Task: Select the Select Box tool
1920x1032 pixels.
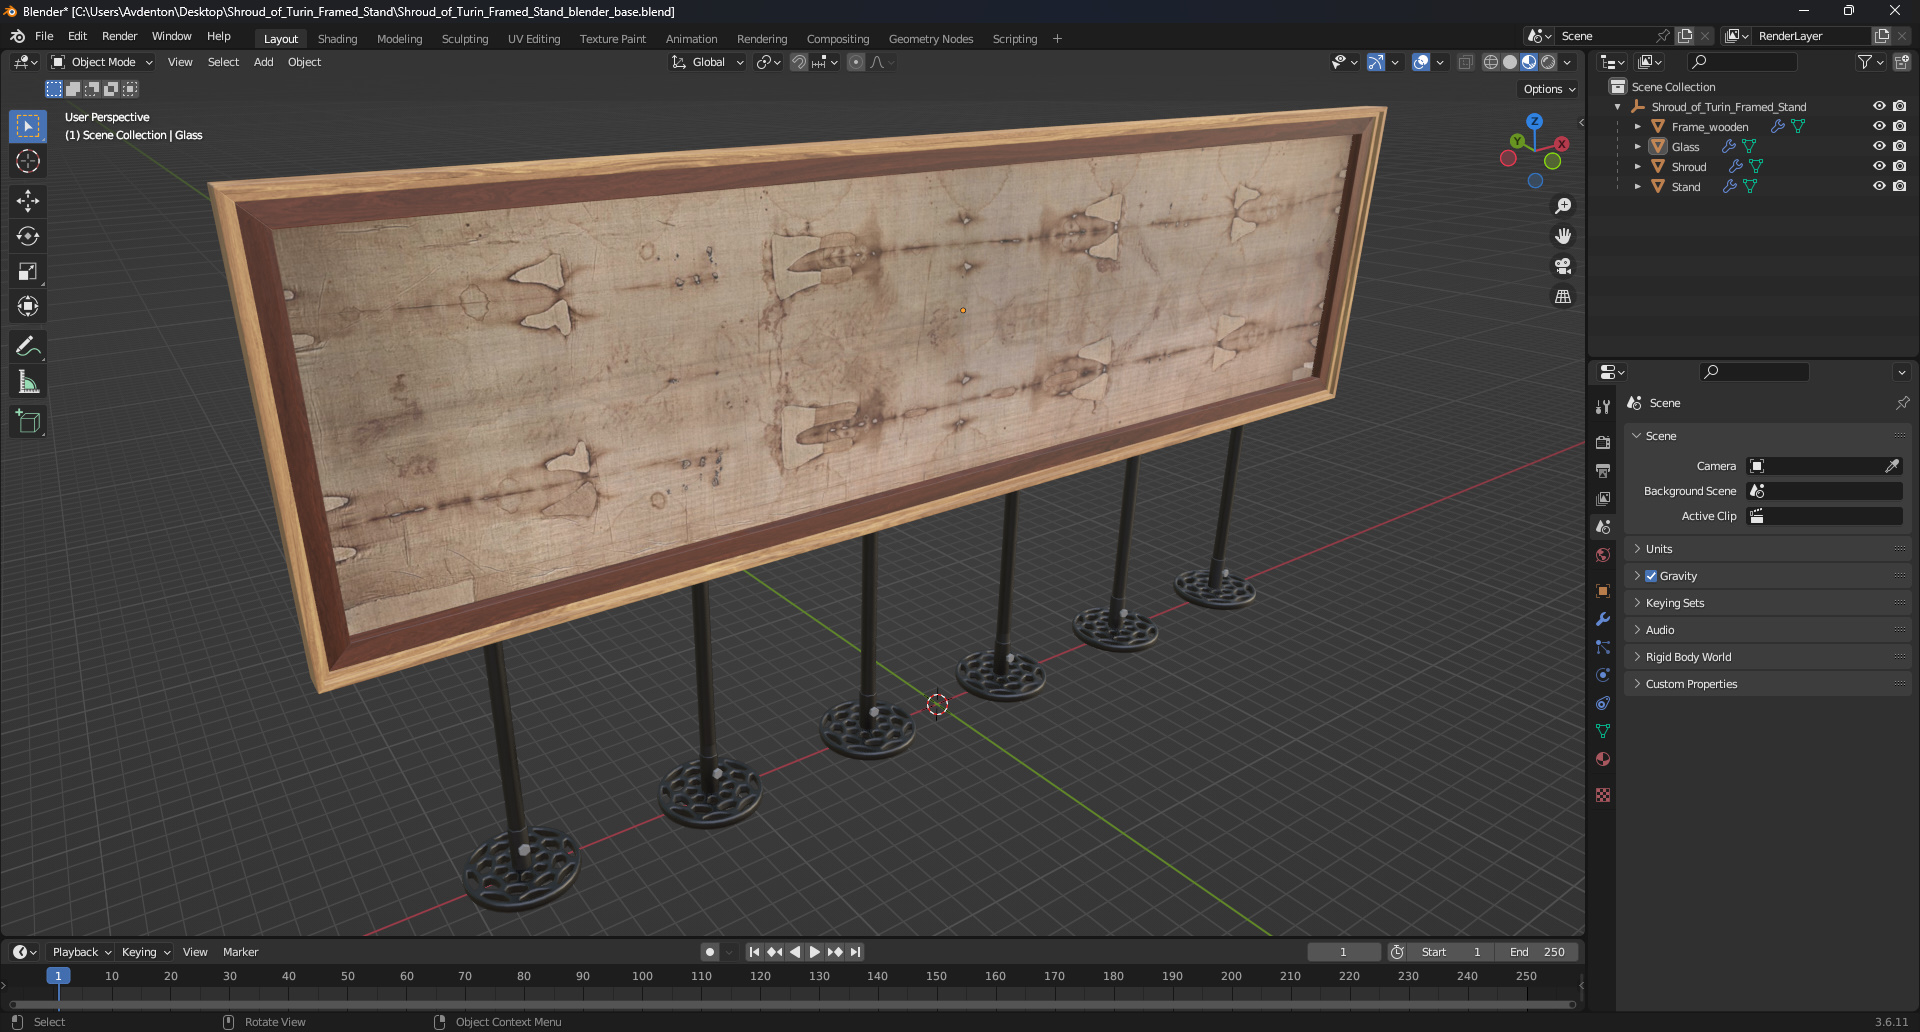Action: (28, 126)
